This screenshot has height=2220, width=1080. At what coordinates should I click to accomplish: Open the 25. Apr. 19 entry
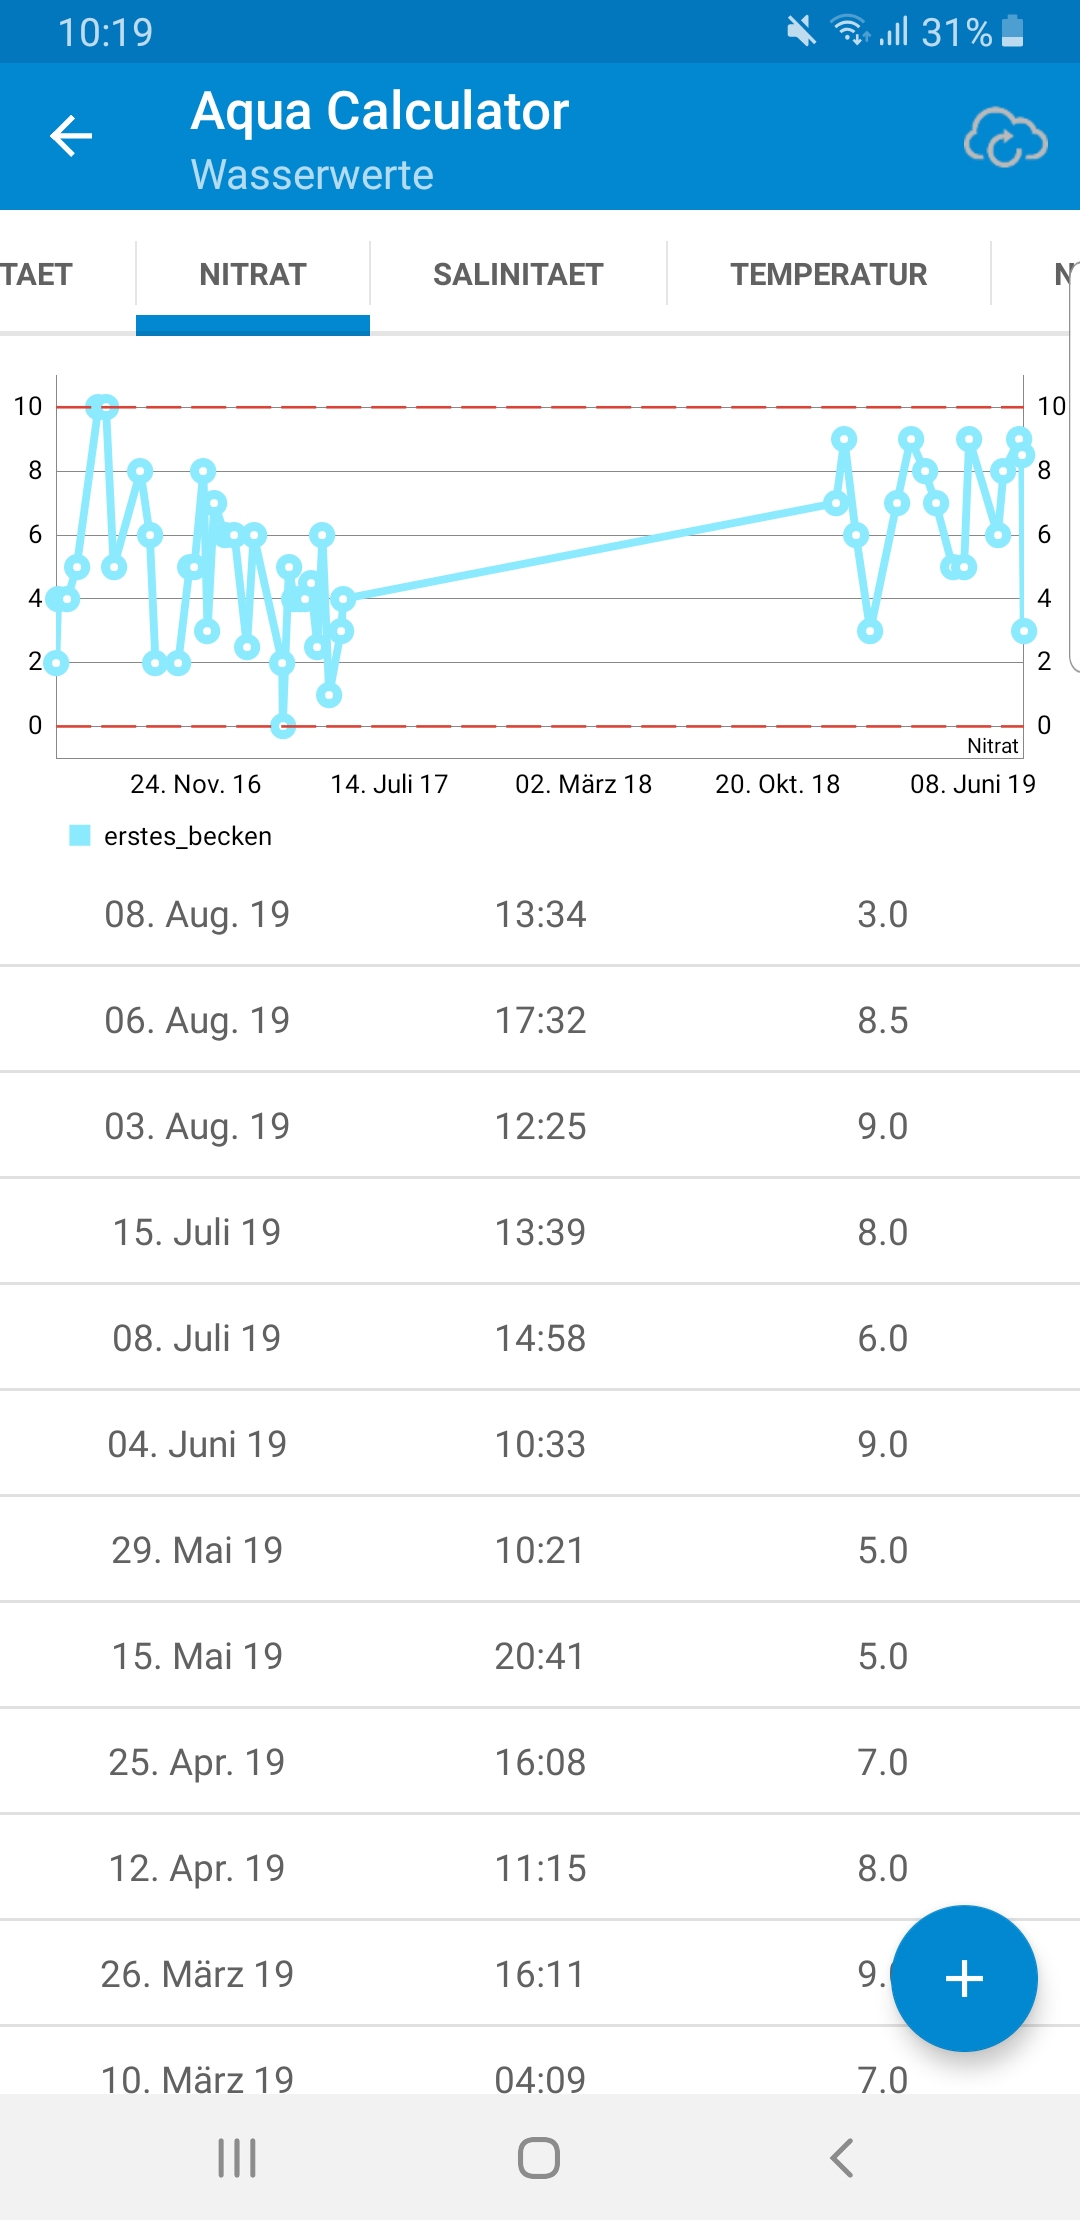coord(540,1762)
